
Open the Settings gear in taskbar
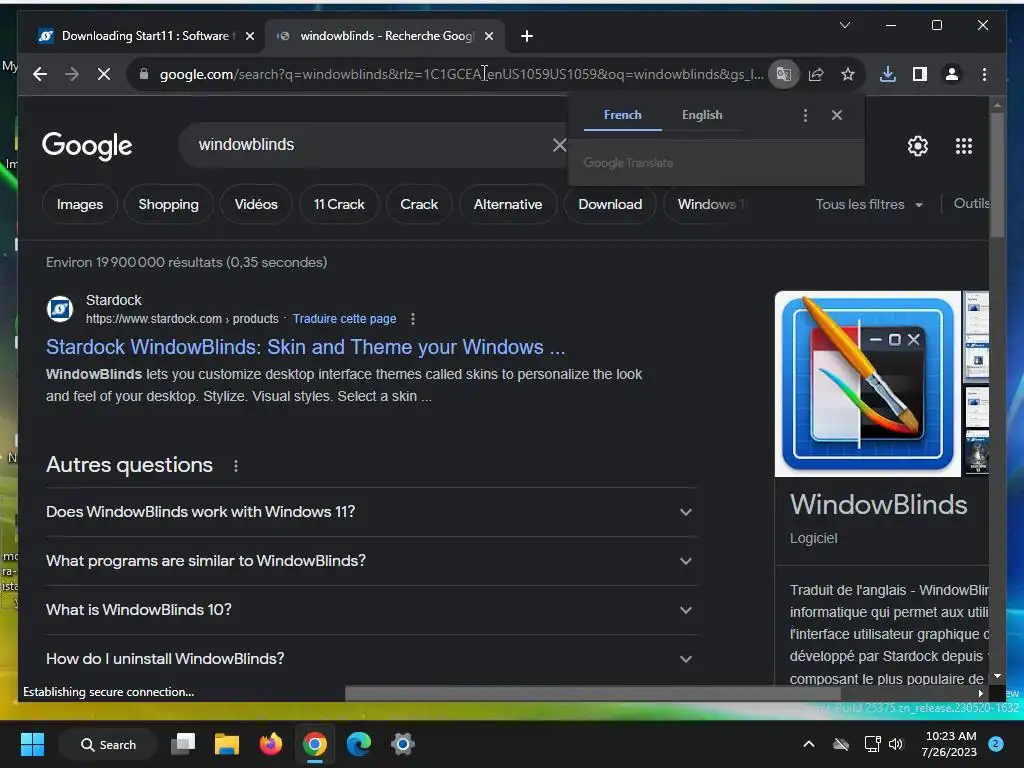point(403,744)
